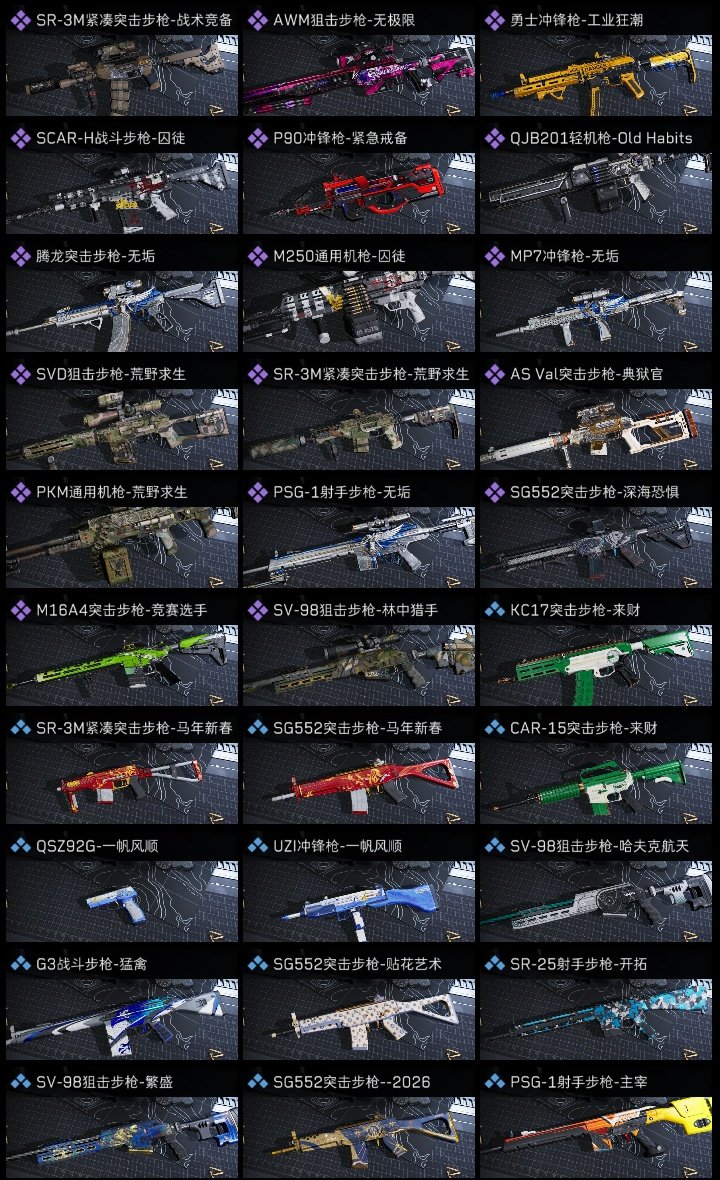Select the yellow PSG-1射手步枪-主宰 skin thumbnail
Image resolution: width=720 pixels, height=1180 pixels.
coord(596,1137)
